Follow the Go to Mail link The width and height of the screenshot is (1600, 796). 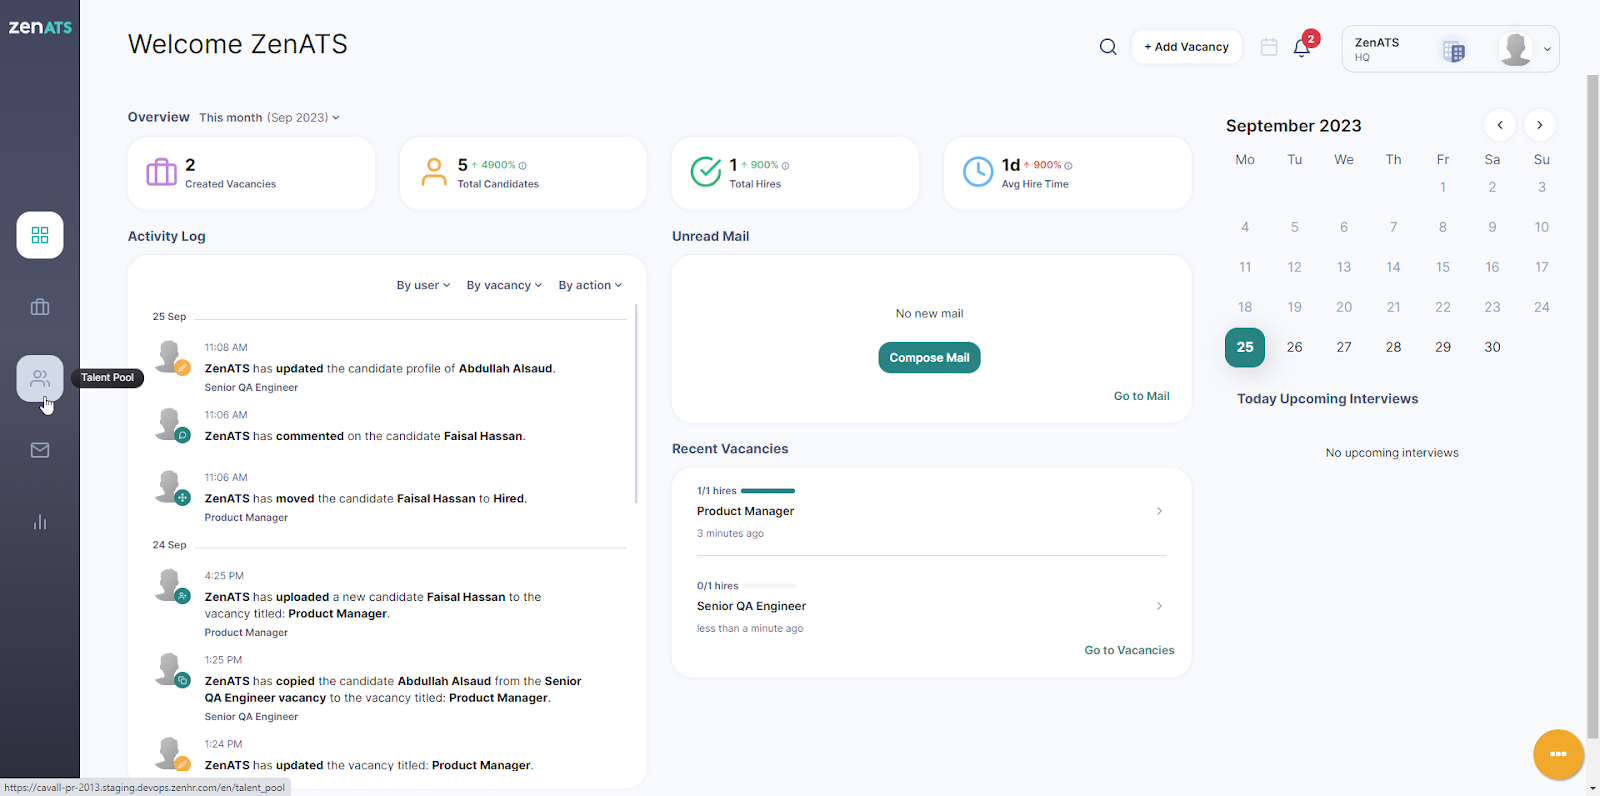pos(1141,396)
